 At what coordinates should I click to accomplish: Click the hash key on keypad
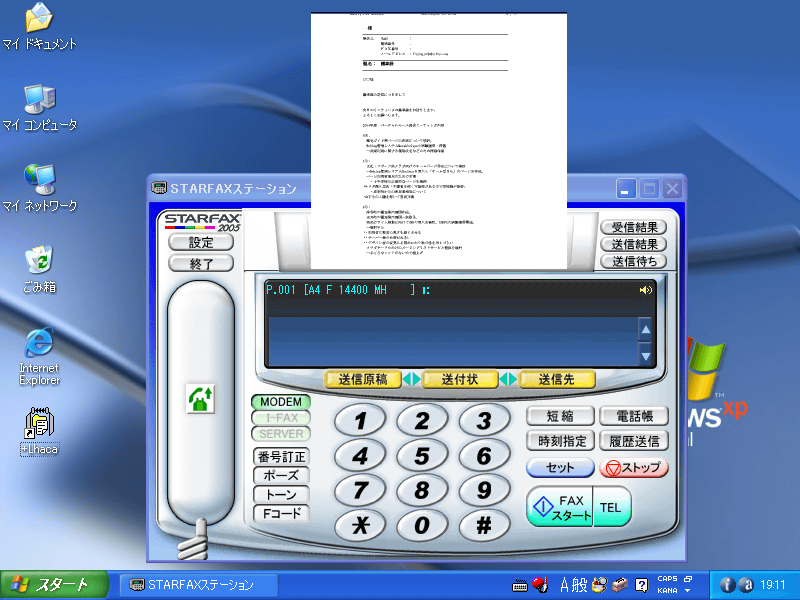click(x=484, y=525)
